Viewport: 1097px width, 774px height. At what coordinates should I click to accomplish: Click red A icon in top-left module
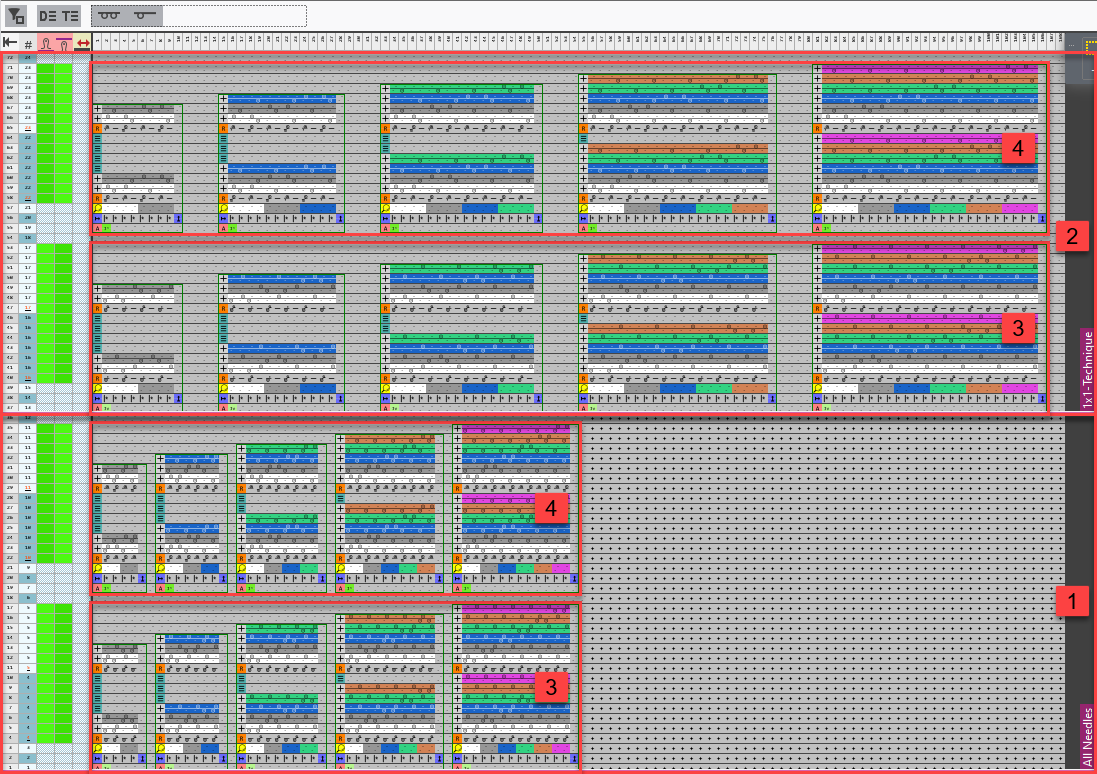point(98,228)
